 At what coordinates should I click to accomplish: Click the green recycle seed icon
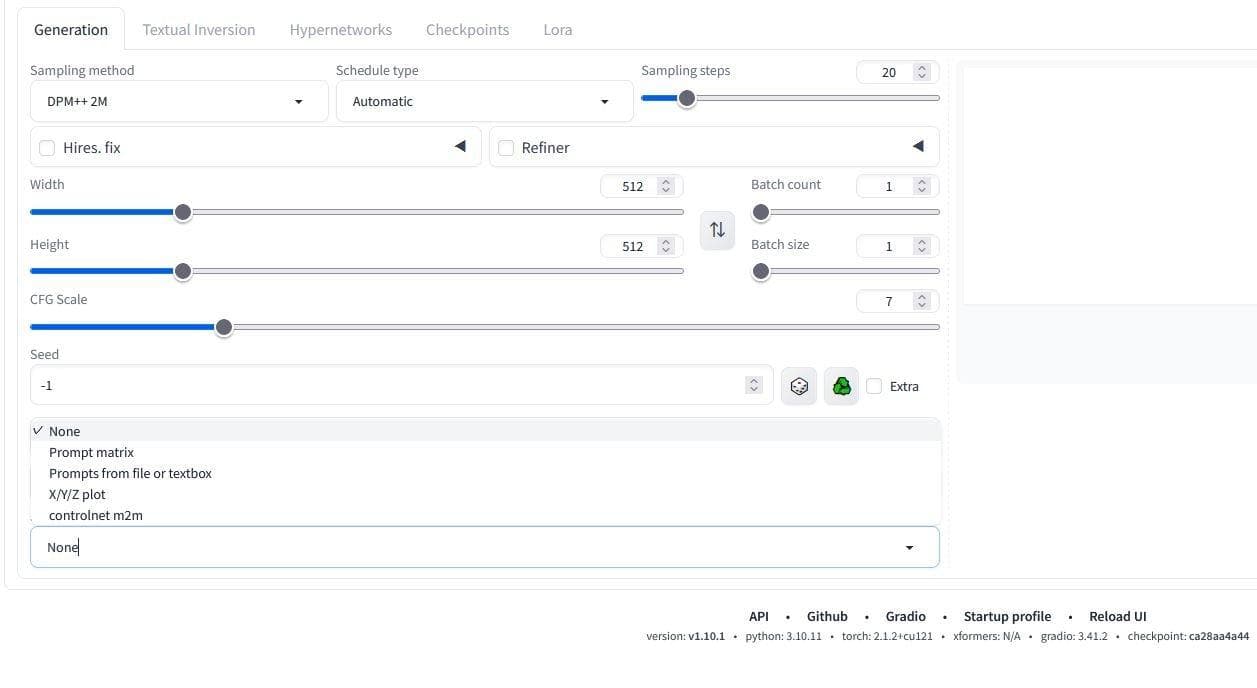(841, 386)
